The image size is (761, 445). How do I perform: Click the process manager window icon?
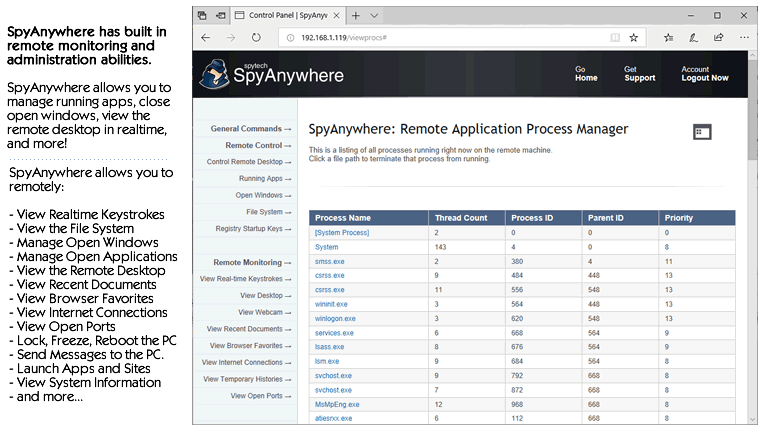702,132
